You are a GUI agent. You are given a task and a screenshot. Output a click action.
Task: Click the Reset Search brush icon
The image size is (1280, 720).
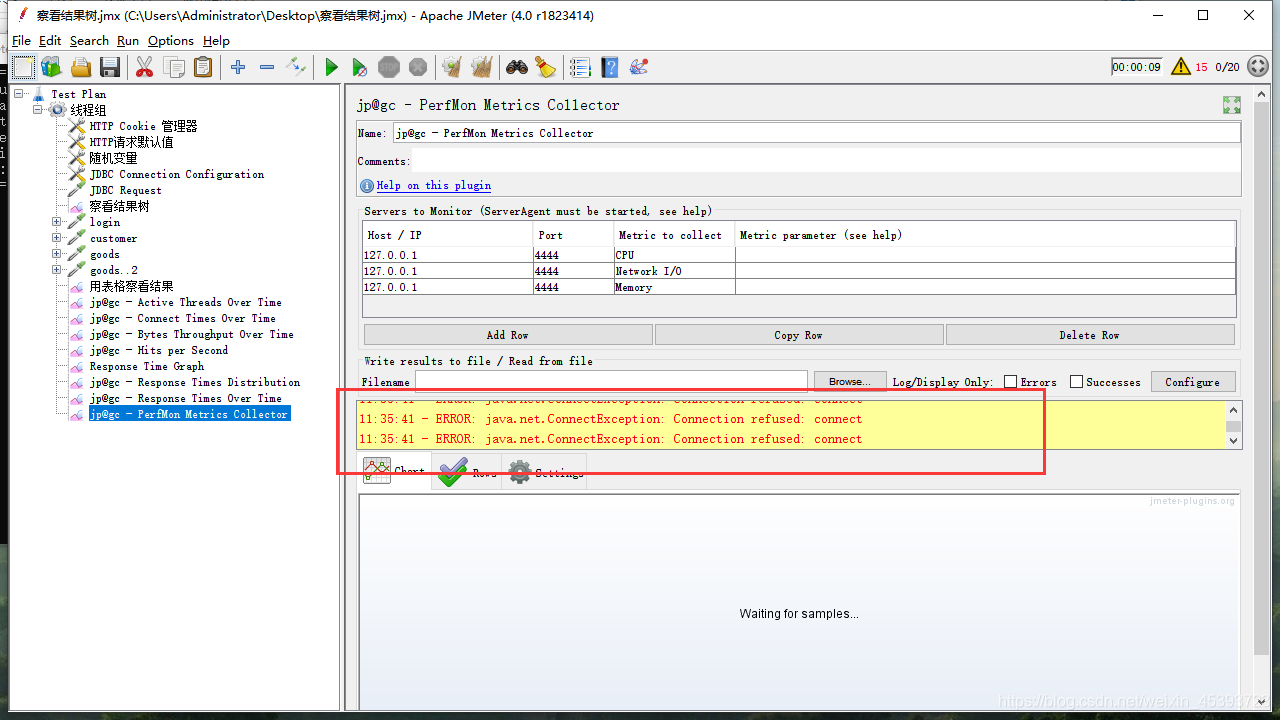tap(545, 67)
